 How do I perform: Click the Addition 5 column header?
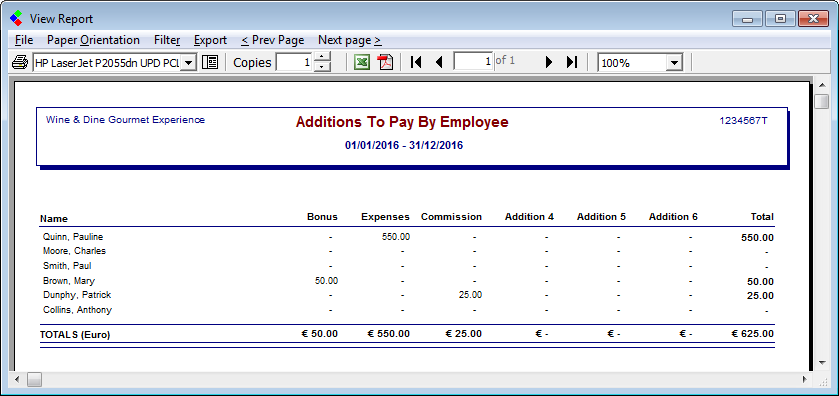tap(601, 217)
